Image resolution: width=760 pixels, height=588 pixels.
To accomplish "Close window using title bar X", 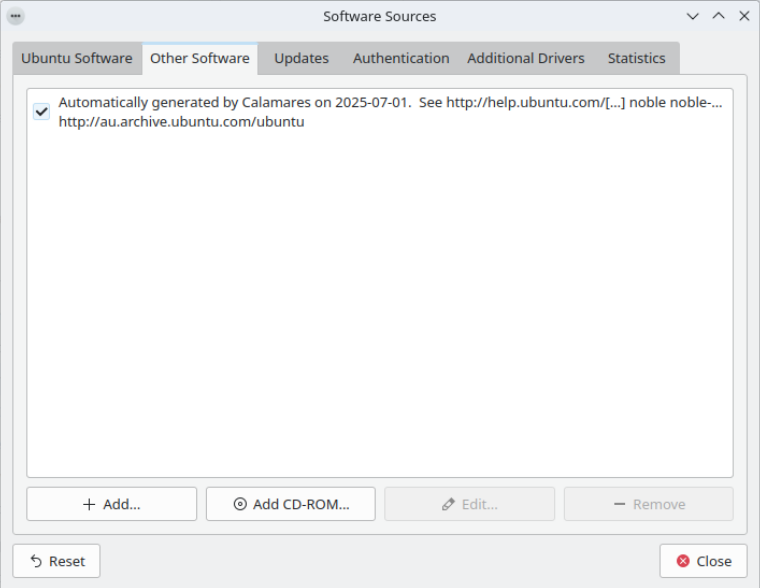I will 744,16.
